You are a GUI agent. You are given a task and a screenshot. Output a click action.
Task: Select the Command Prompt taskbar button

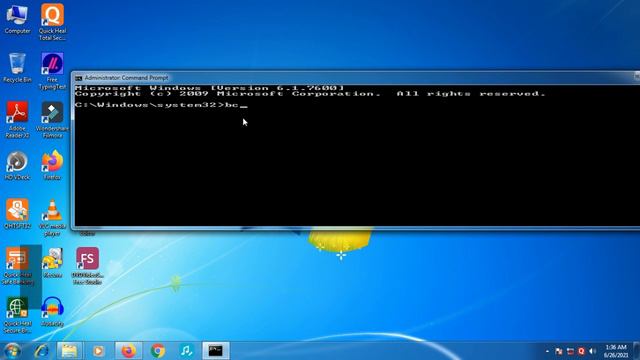click(x=216, y=351)
